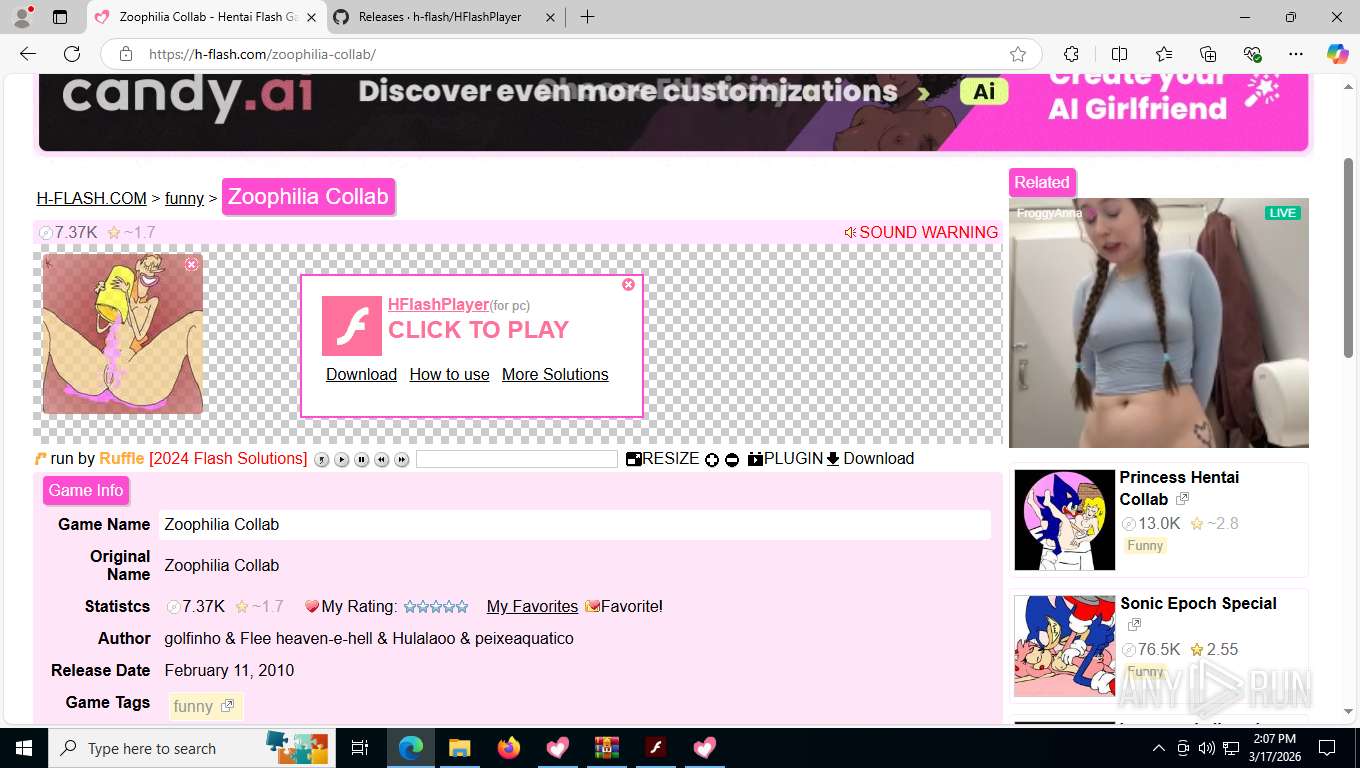Click the Ruffle link
The height and width of the screenshot is (768, 1360).
(122, 458)
